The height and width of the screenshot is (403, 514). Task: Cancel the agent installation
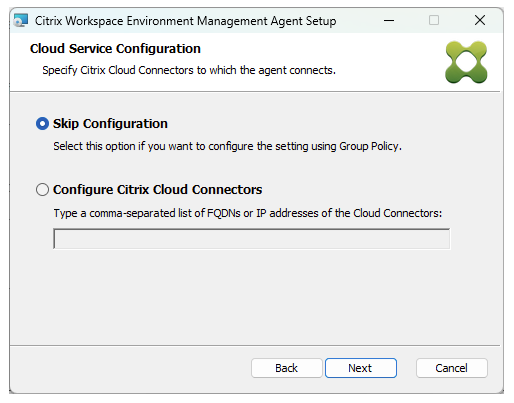(x=452, y=368)
